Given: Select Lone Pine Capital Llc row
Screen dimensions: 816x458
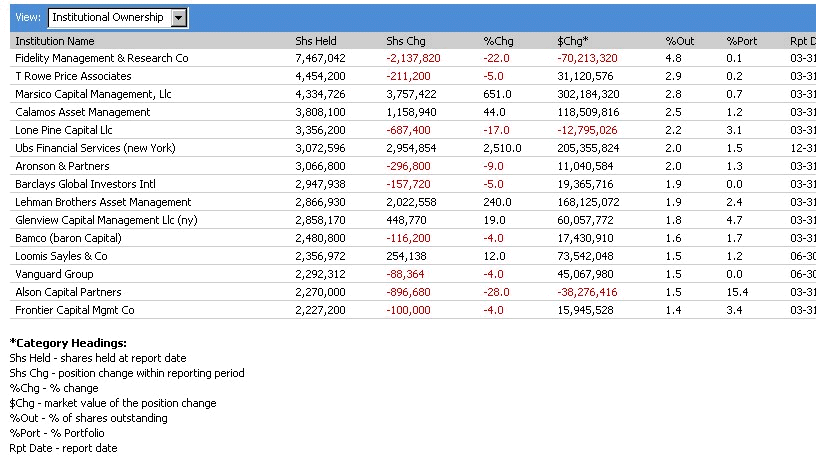Looking at the screenshot, I should (413, 130).
